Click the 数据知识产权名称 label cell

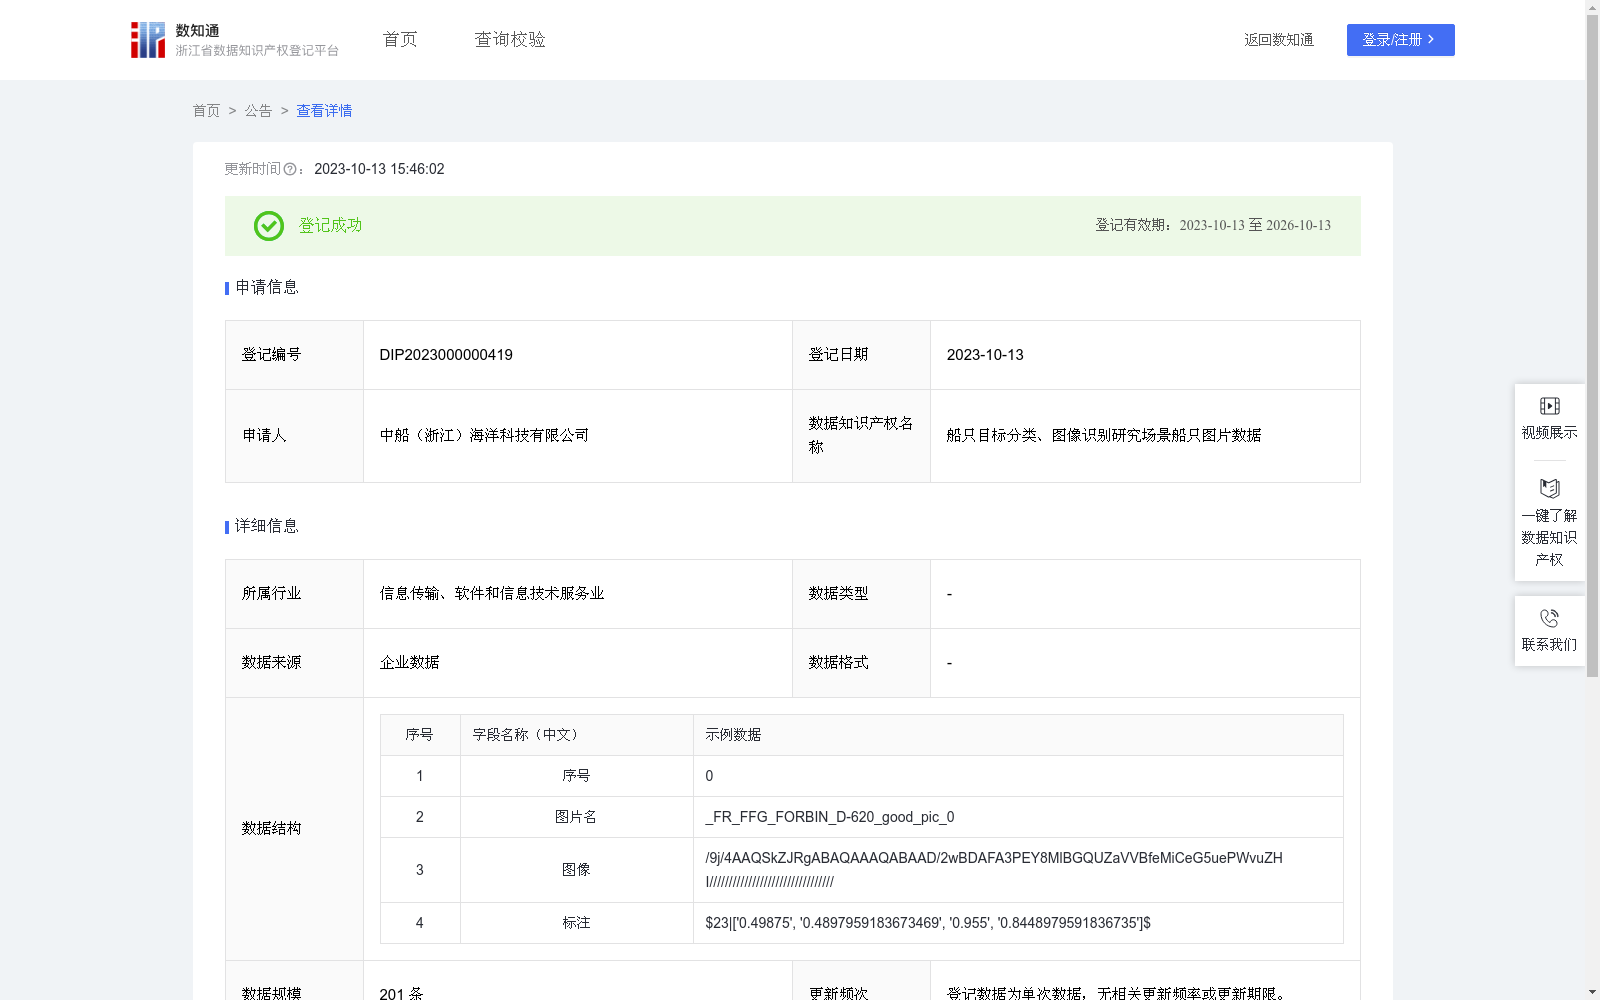tap(861, 436)
